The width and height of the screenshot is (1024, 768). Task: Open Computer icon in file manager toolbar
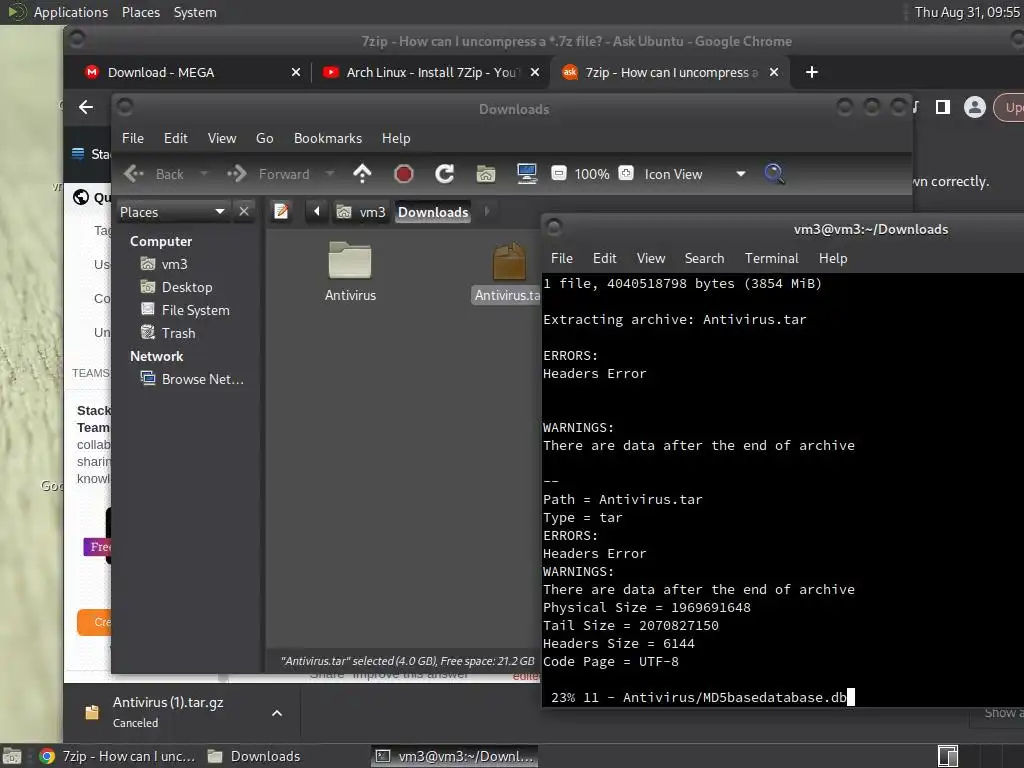point(527,174)
